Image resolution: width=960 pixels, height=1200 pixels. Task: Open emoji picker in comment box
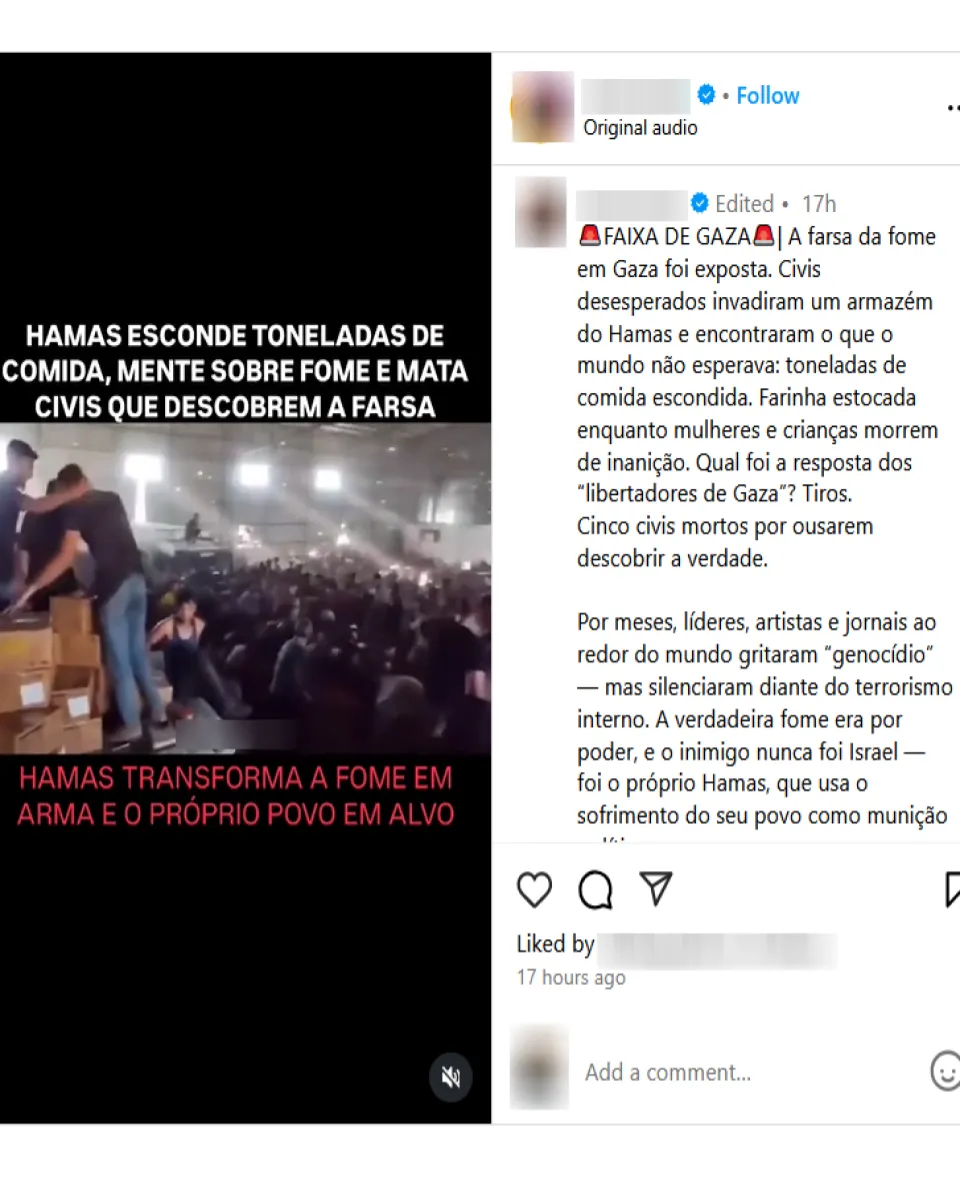tap(945, 1071)
